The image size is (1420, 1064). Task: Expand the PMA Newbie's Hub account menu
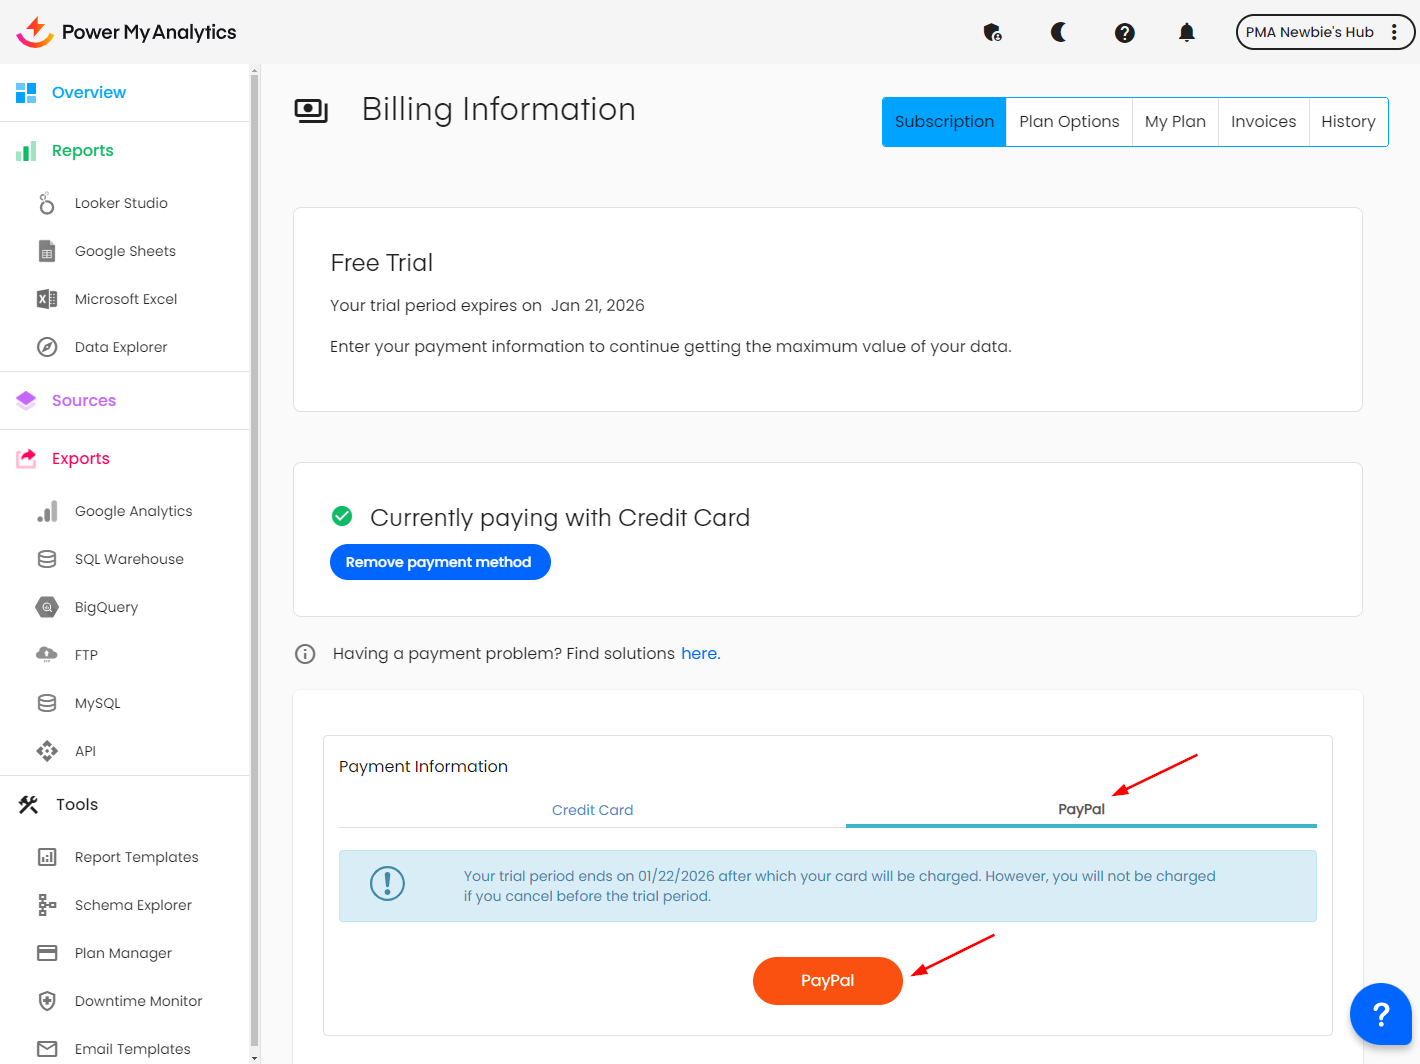point(1324,32)
